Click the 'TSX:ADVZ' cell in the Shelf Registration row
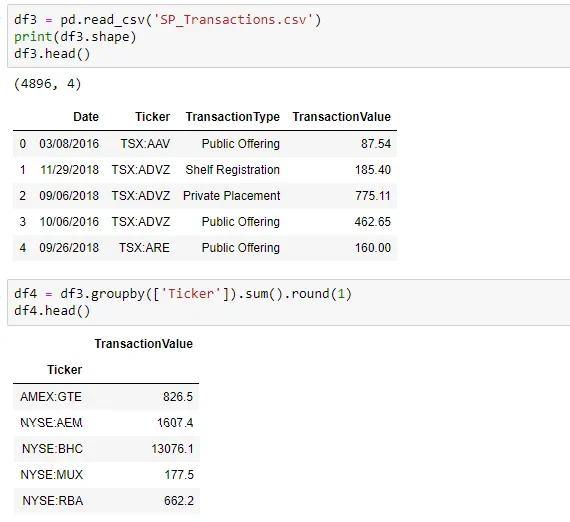The image size is (570, 522). point(141,170)
